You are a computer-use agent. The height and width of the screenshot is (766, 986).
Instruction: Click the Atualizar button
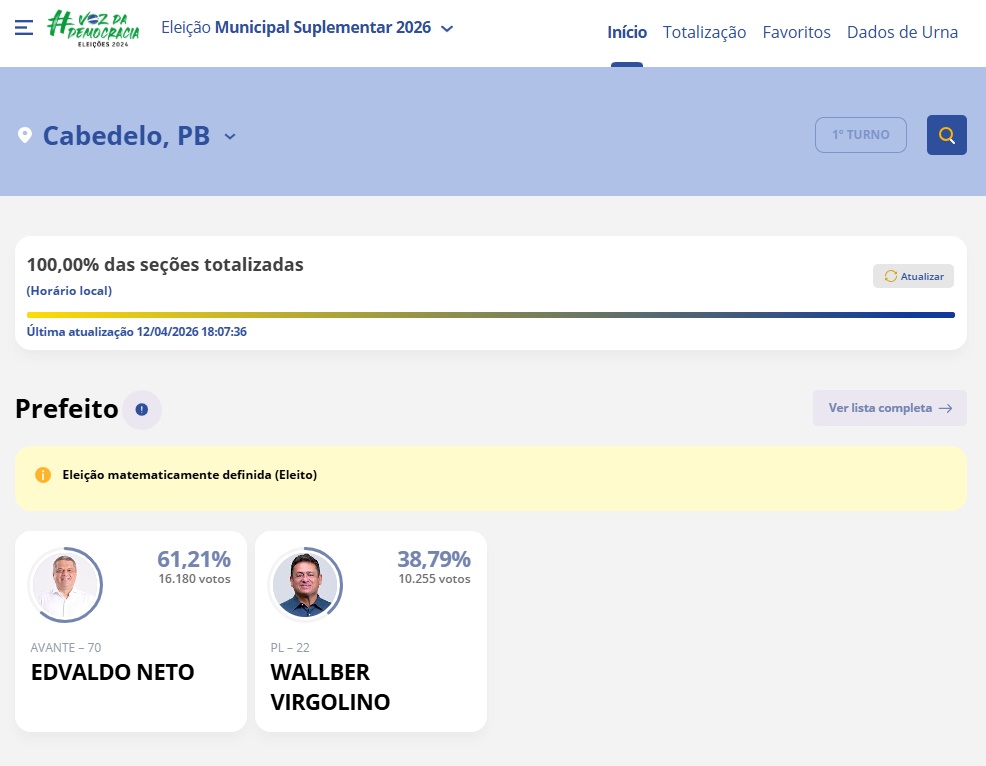pos(913,276)
